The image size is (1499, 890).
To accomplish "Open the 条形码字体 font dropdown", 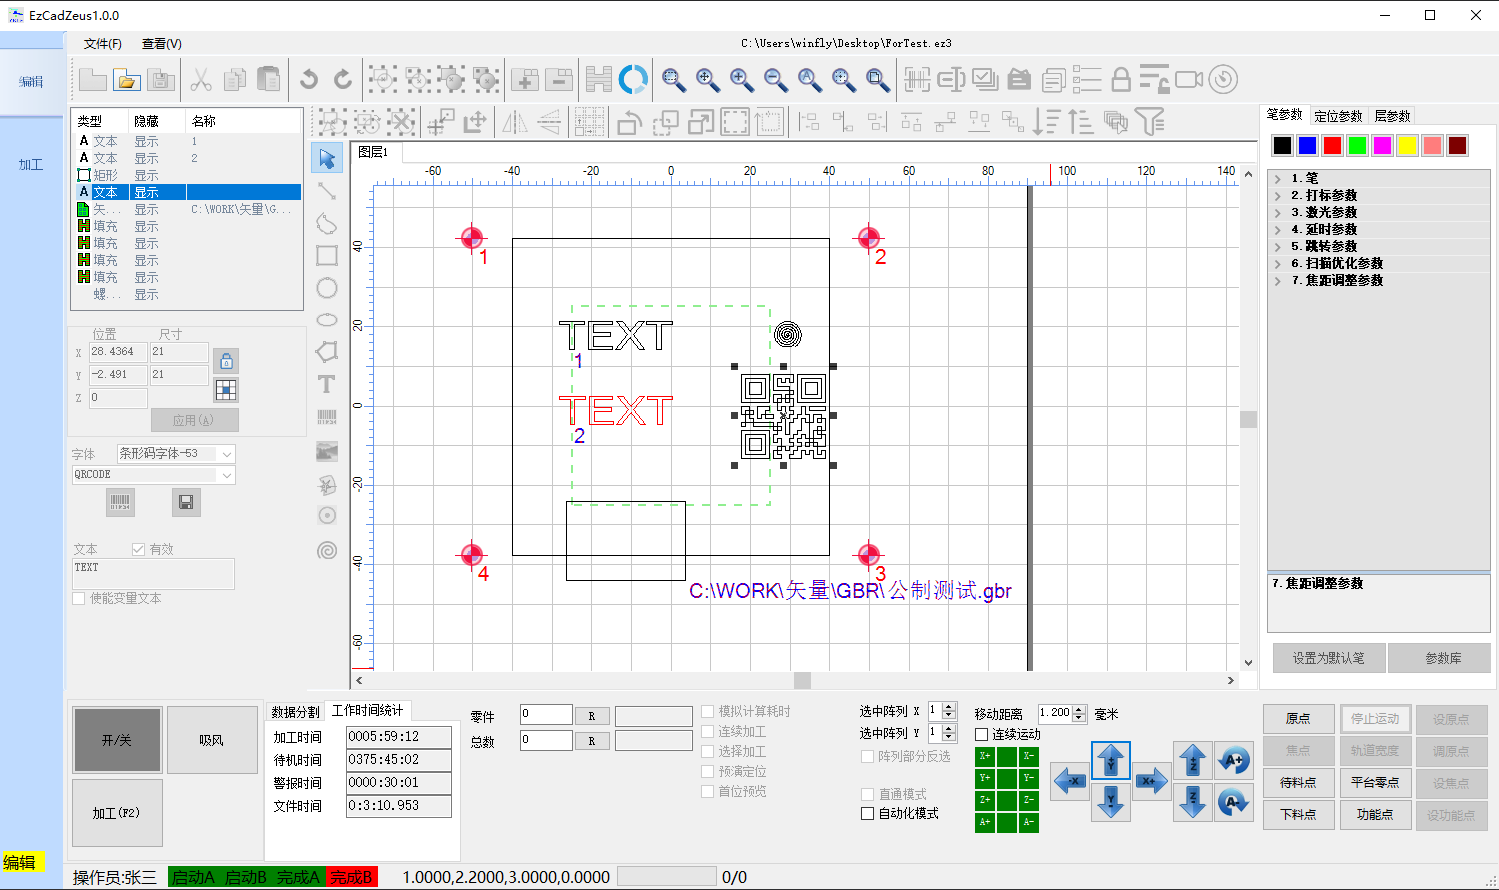I will (x=227, y=454).
